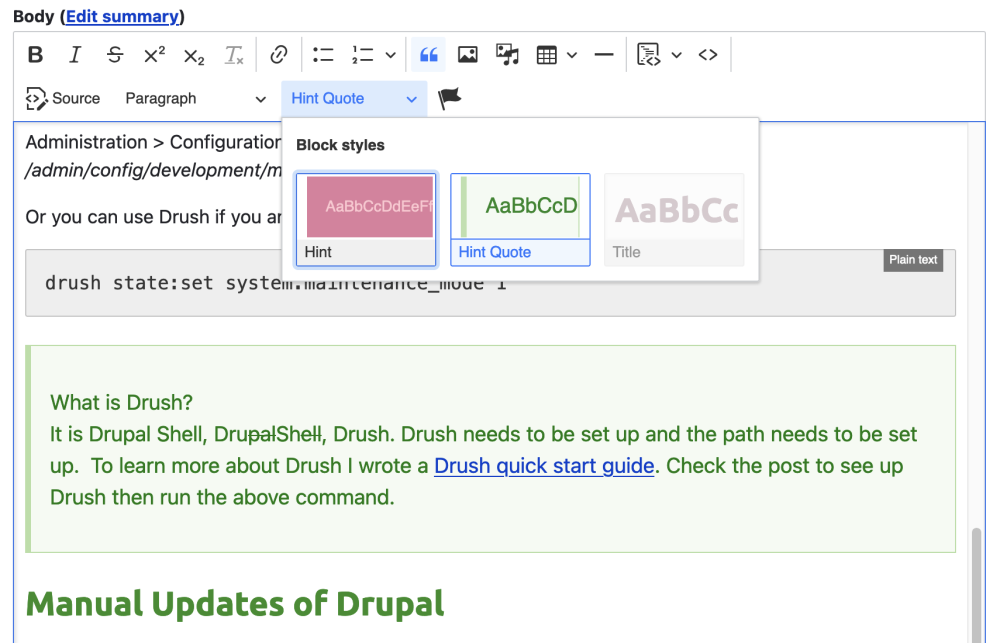The width and height of the screenshot is (1000, 643).
Task: Click the 'Or you can use Drush' paragraph
Action: click(x=153, y=217)
